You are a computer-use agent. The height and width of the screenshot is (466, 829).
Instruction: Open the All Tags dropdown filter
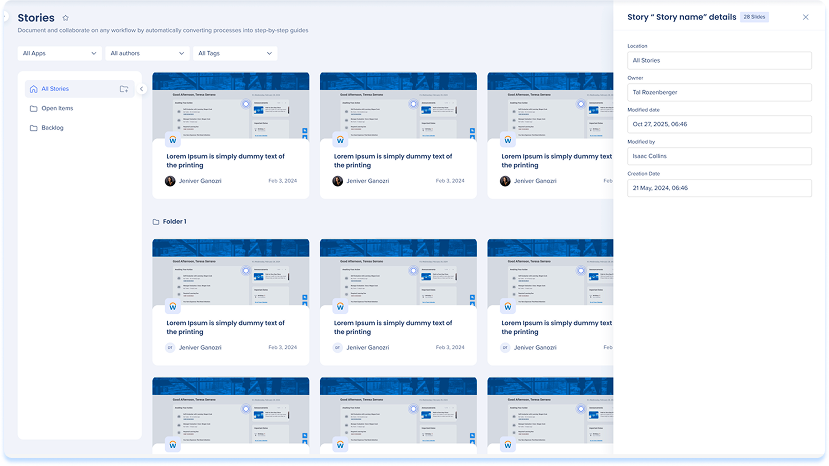click(x=234, y=53)
